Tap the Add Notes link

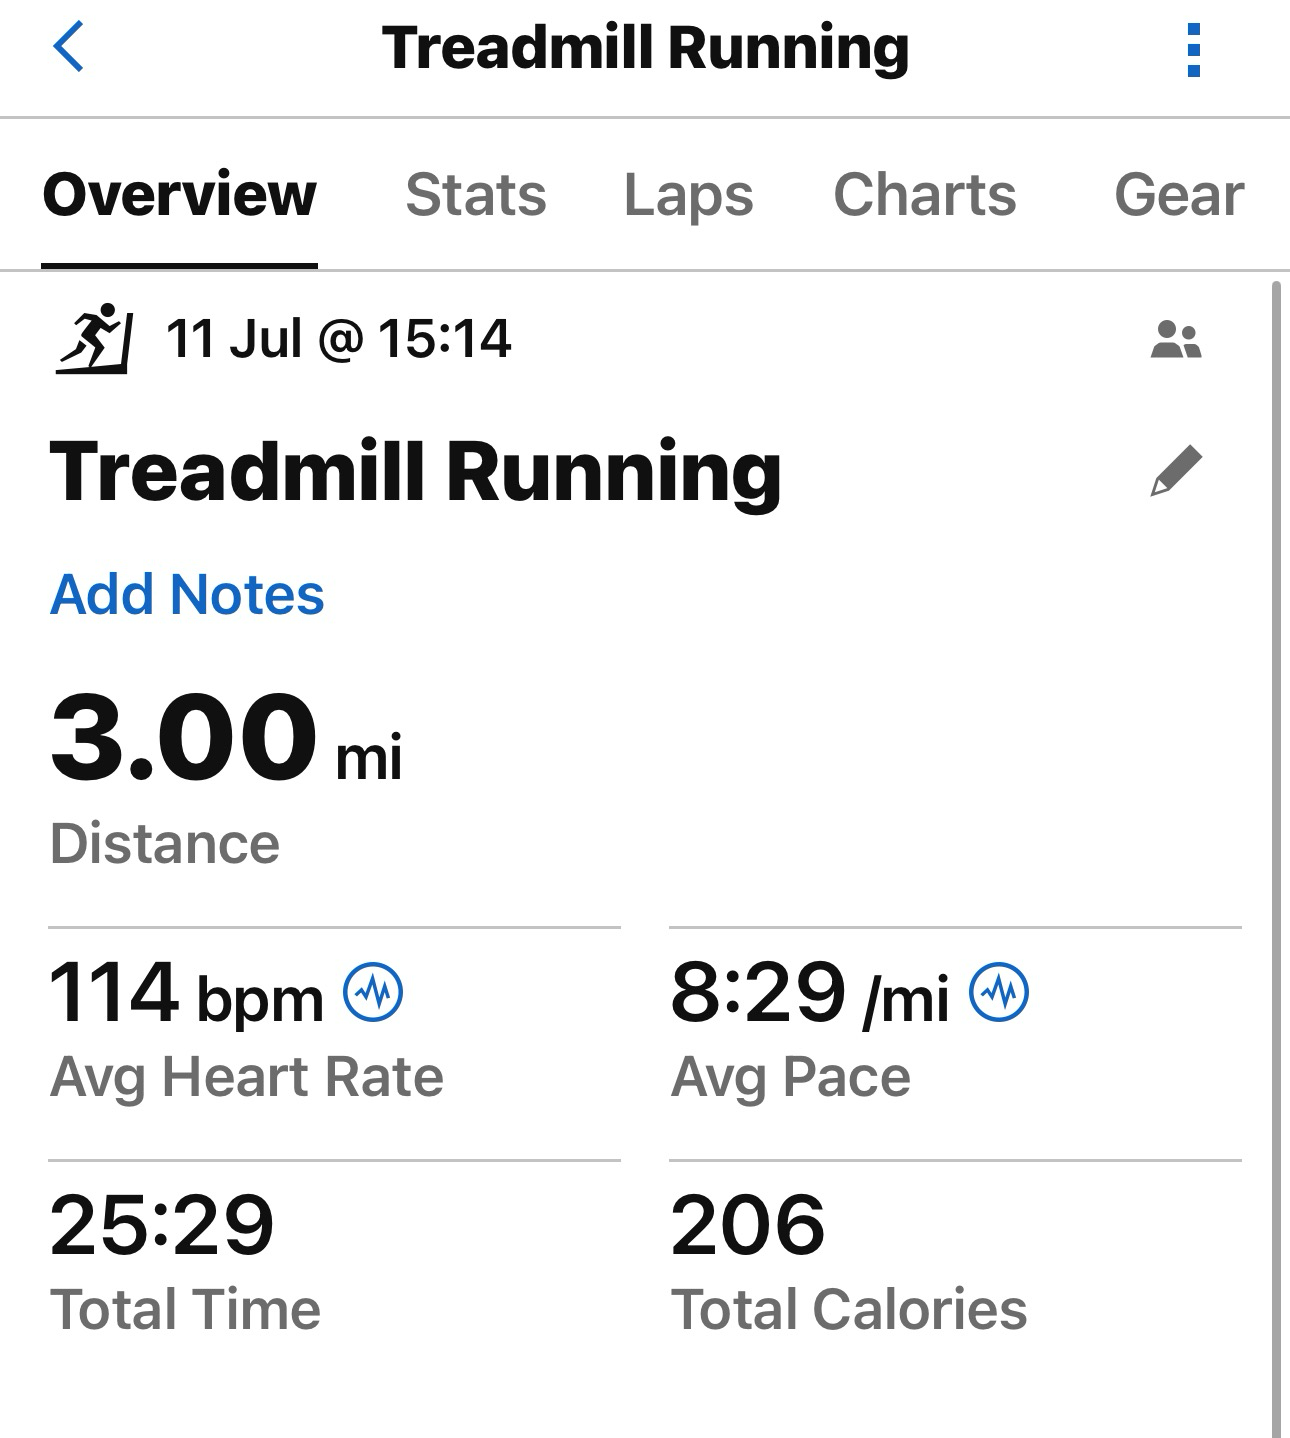tap(187, 594)
